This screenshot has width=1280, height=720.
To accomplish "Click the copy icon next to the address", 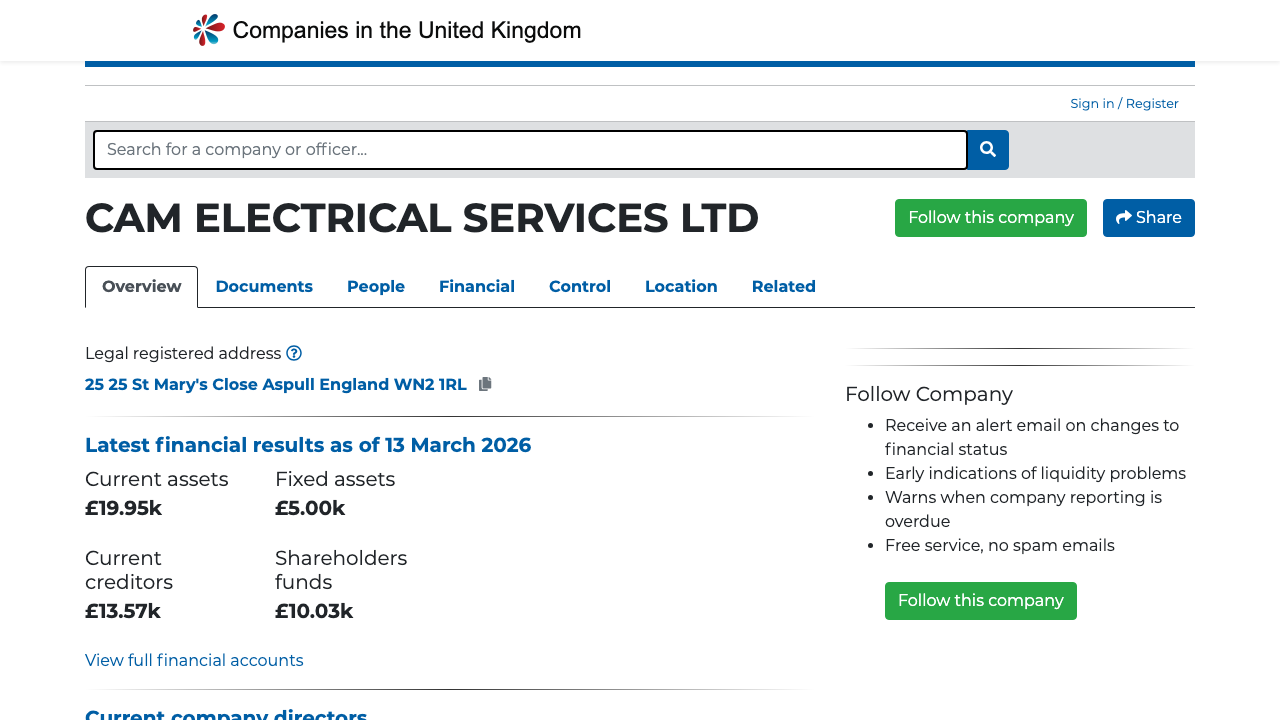I will coord(485,384).
